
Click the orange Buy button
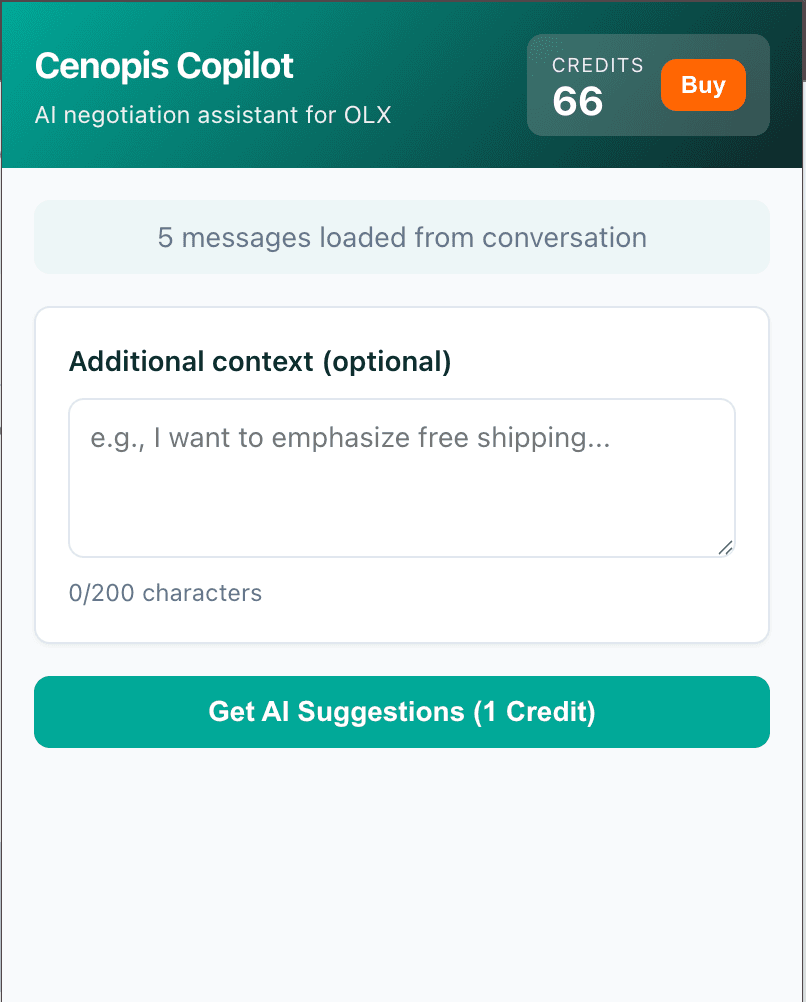703,85
